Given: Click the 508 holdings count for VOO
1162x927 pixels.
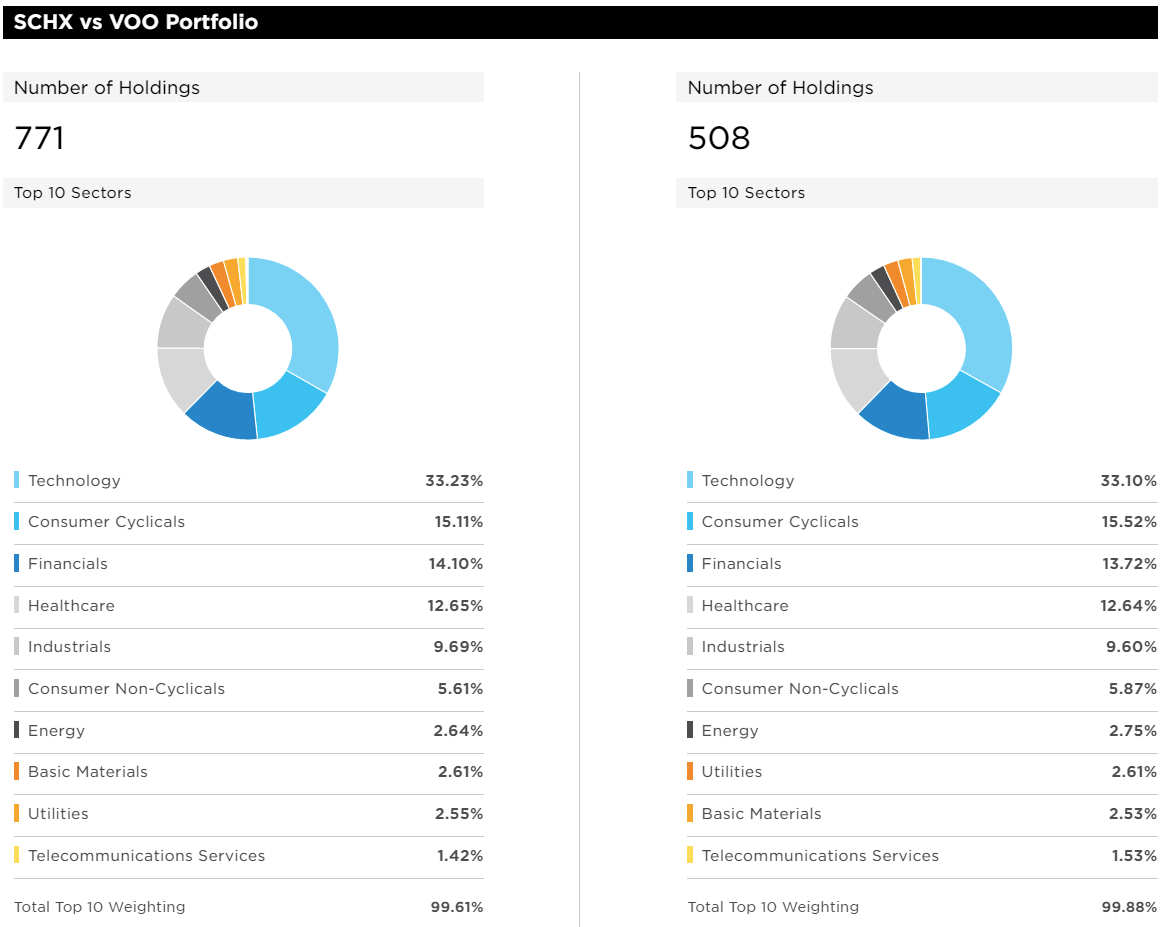Looking at the screenshot, I should tap(718, 138).
